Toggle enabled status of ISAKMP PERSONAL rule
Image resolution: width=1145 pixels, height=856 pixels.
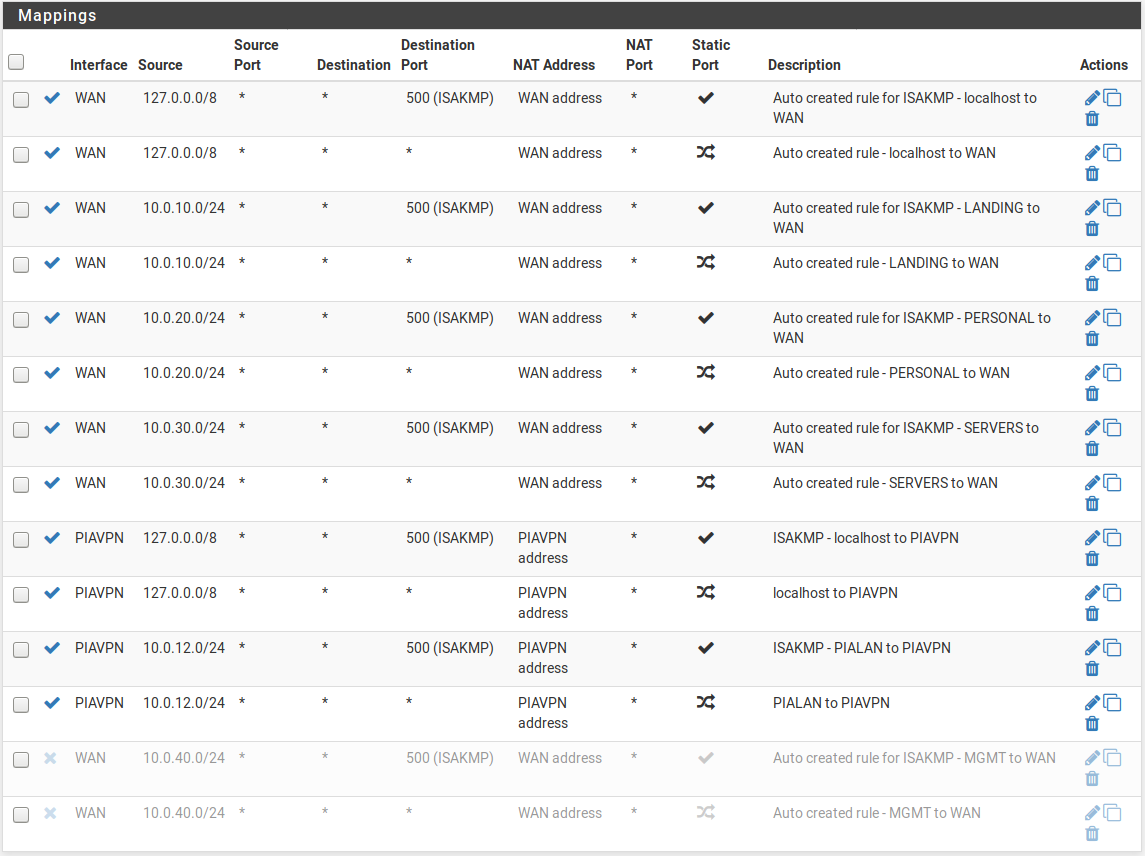52,318
